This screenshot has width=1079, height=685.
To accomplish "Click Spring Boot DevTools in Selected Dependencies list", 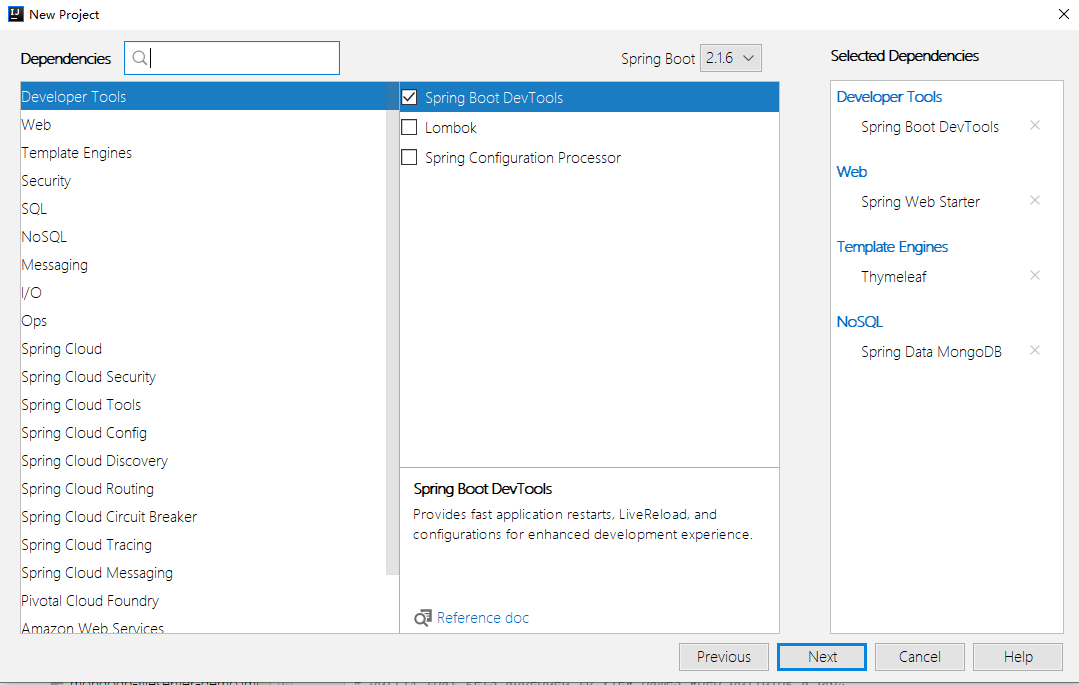I will pos(930,127).
